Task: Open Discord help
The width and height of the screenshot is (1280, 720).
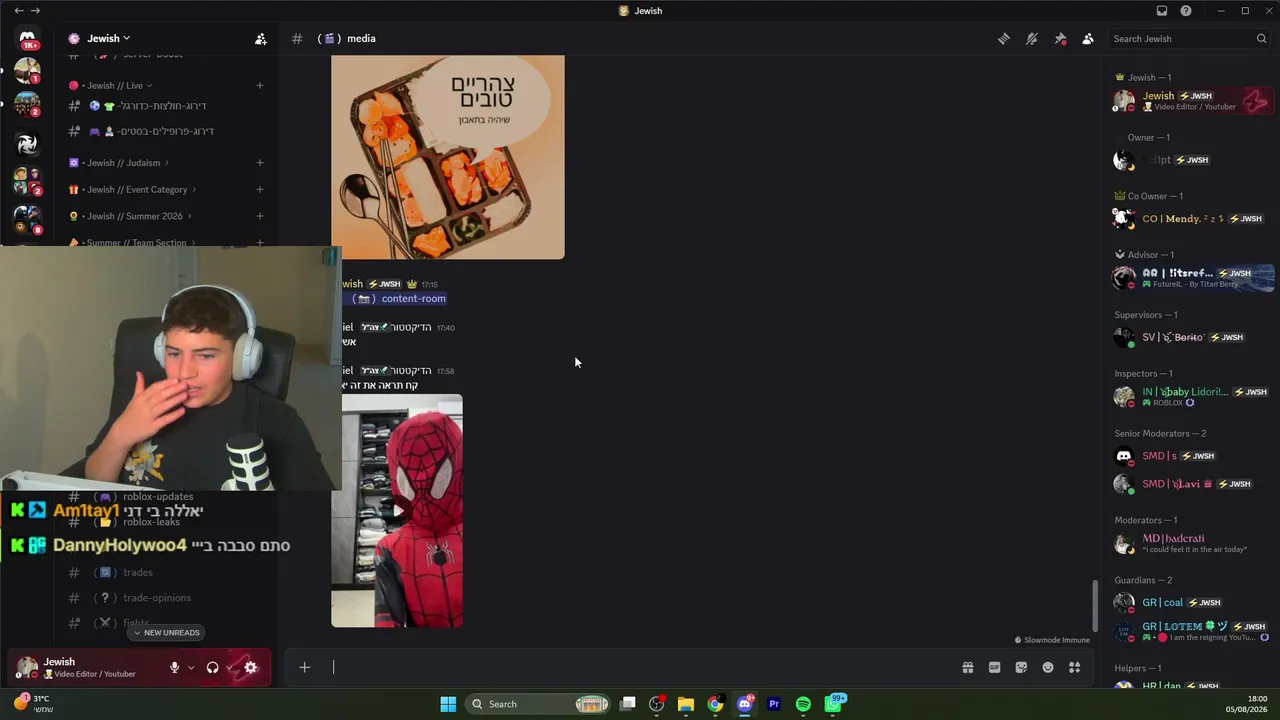Action: point(1186,11)
